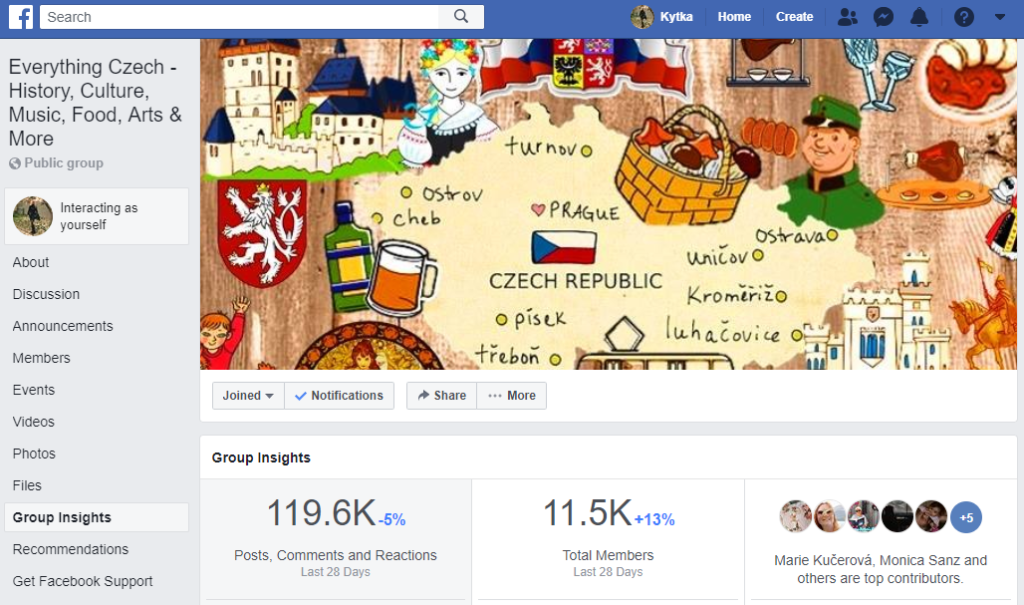The image size is (1024, 605).
Task: Click the Posts, Comments and Reactions label
Action: click(x=336, y=555)
